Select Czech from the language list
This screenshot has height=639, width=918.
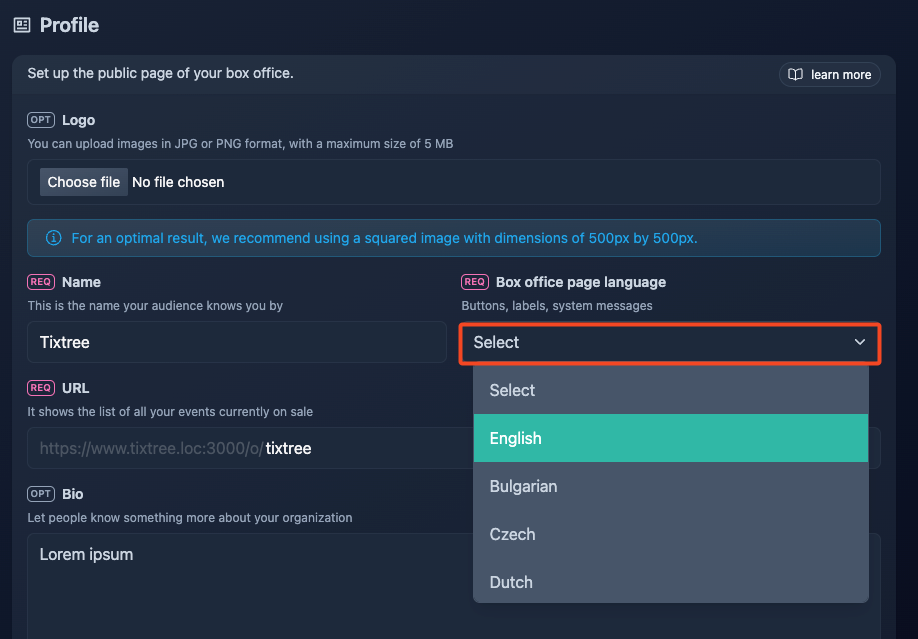[x=670, y=534]
